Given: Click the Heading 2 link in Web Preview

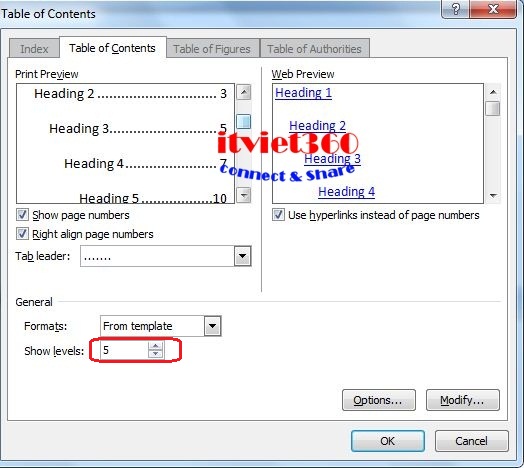Looking at the screenshot, I should [x=317, y=126].
